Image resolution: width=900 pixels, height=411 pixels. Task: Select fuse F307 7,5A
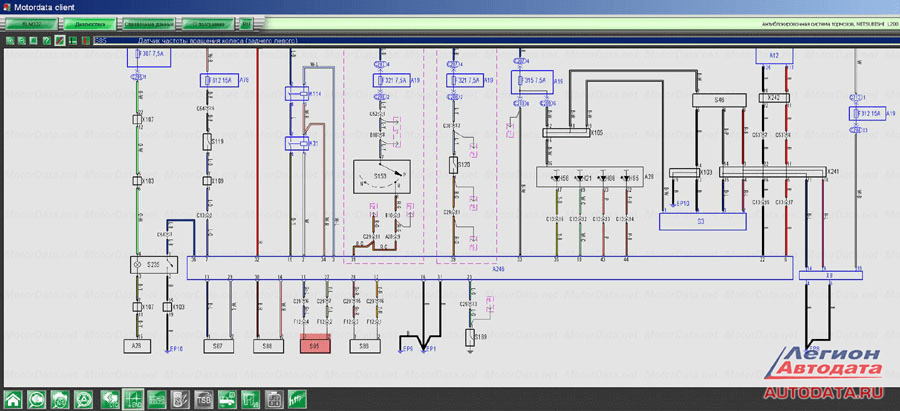click(x=149, y=57)
